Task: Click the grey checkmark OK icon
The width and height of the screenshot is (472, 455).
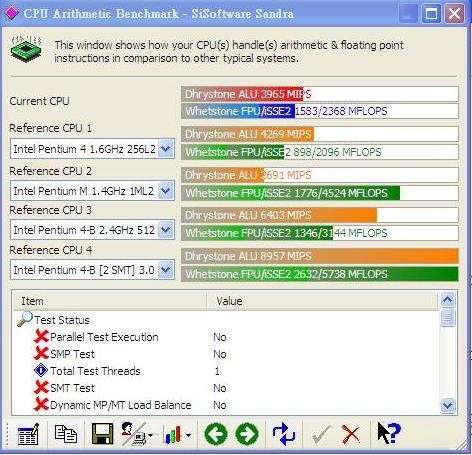Action: point(320,434)
